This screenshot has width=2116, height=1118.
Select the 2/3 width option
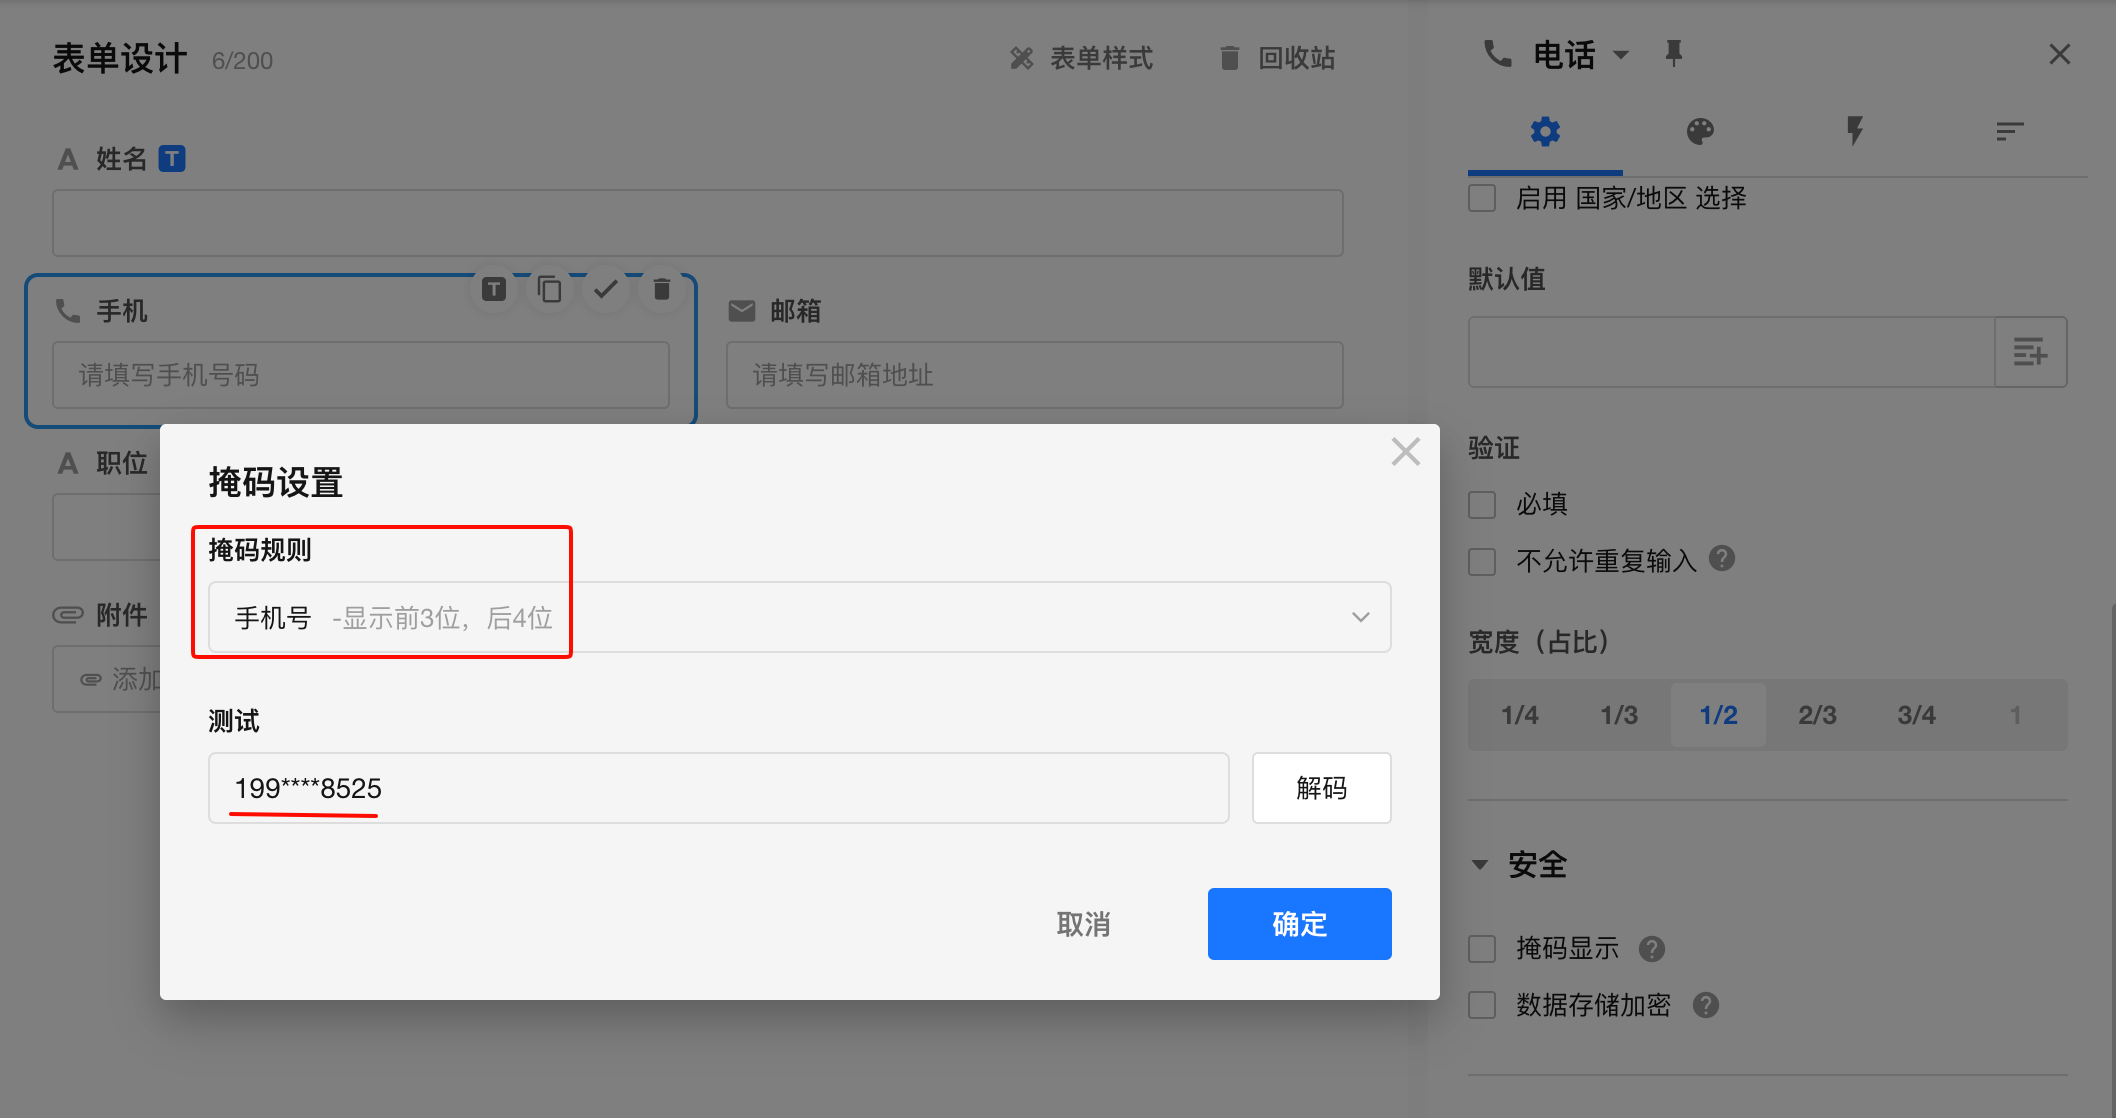point(1817,715)
